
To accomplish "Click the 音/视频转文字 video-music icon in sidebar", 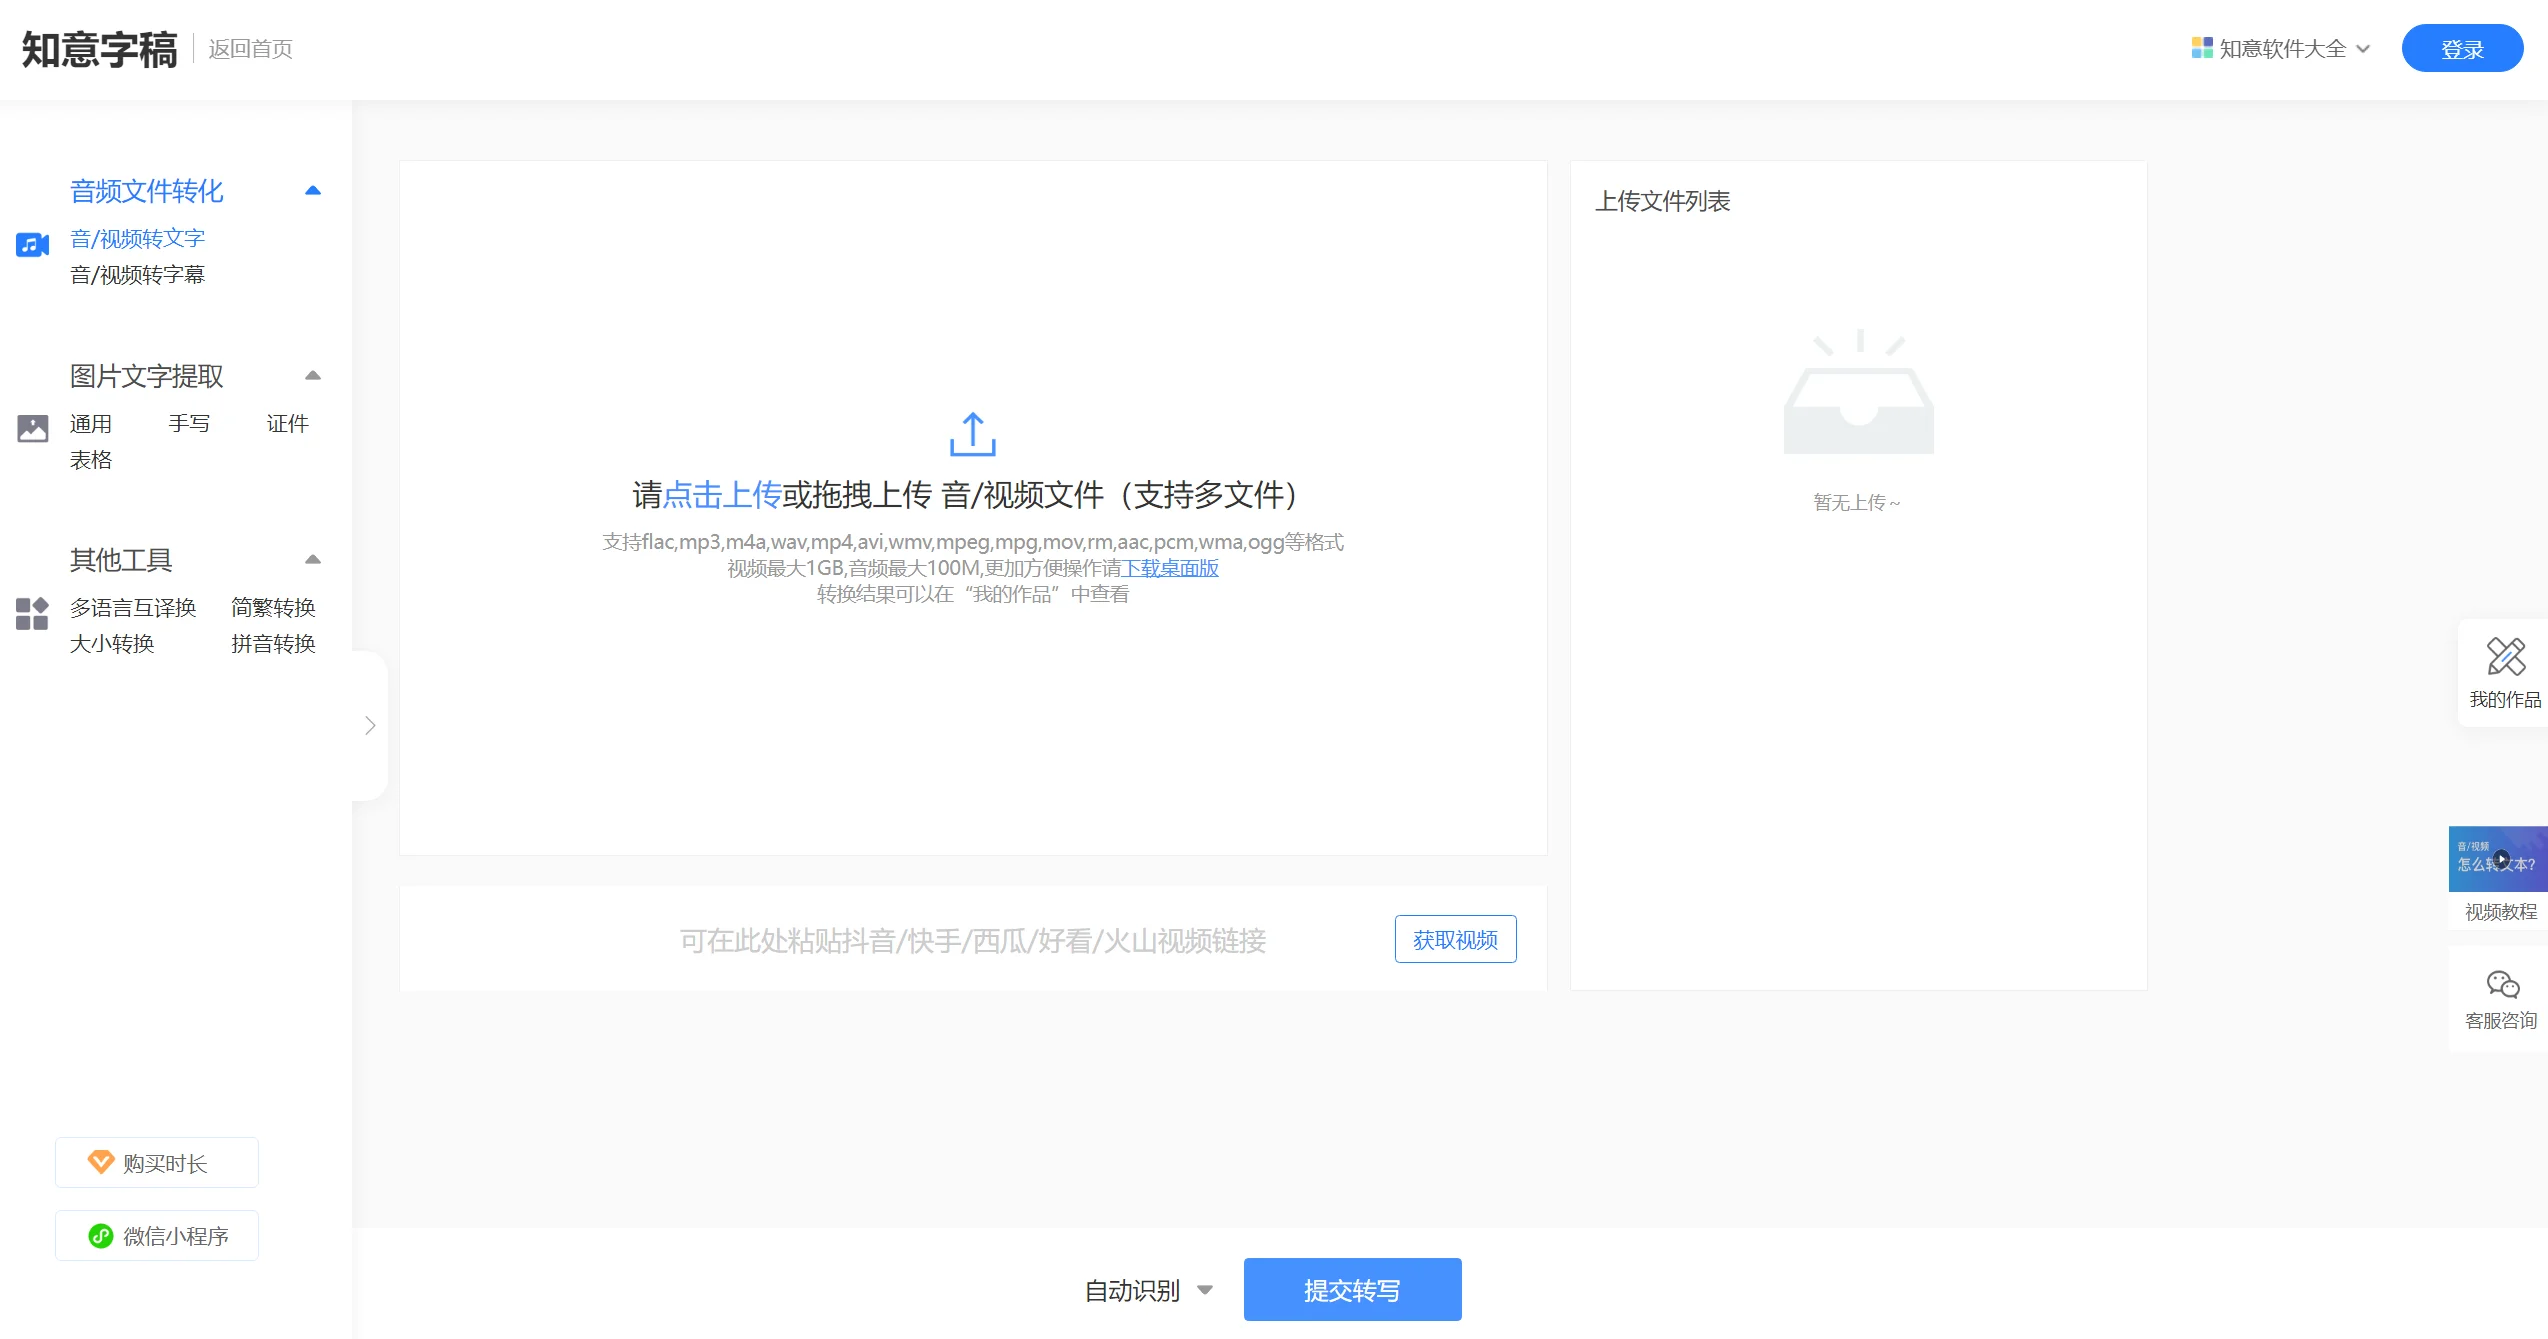I will tap(31, 244).
